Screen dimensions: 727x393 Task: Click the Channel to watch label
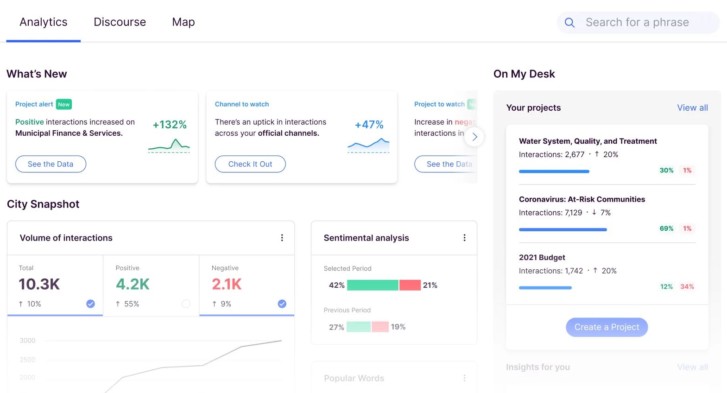pos(242,104)
